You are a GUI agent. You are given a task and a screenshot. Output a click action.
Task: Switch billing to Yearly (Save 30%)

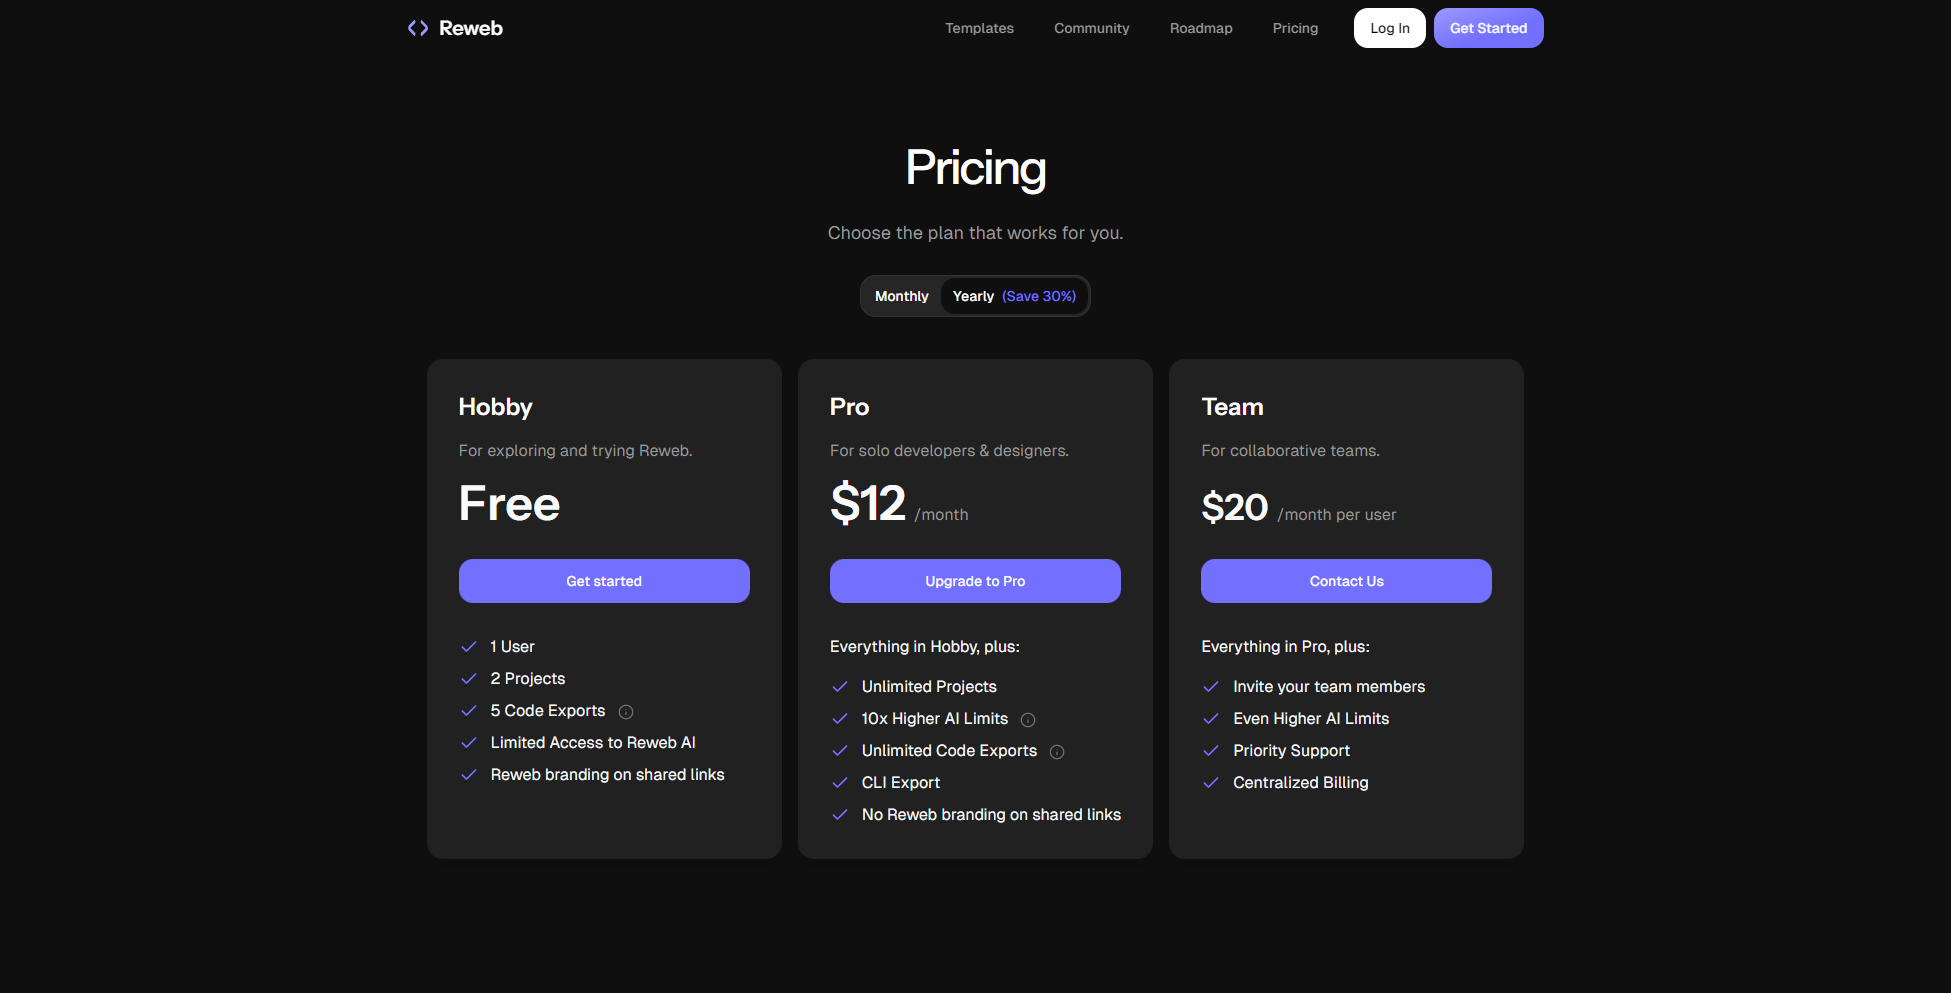(x=1014, y=296)
